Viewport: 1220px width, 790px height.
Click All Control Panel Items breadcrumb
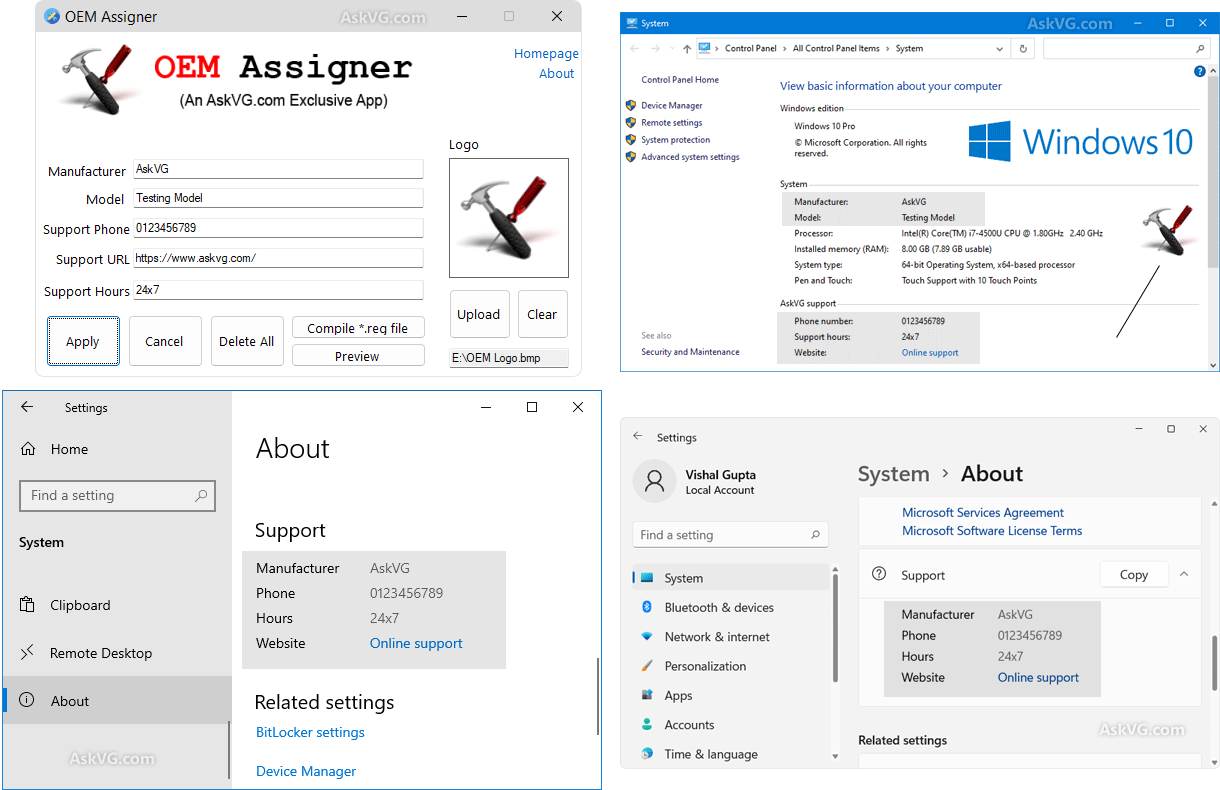pos(837,48)
